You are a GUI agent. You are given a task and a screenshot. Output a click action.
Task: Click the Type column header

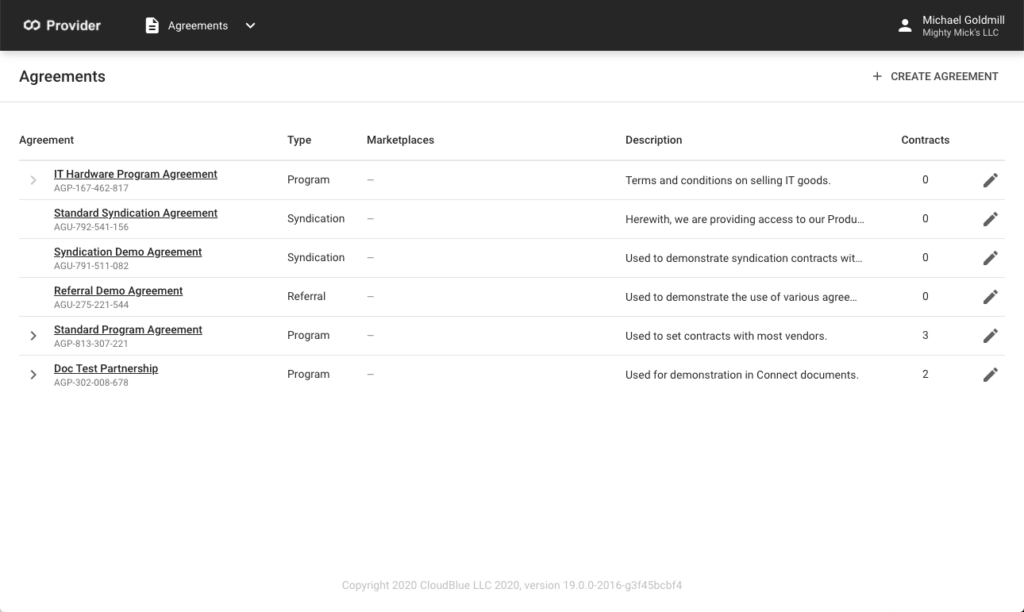pyautogui.click(x=299, y=140)
